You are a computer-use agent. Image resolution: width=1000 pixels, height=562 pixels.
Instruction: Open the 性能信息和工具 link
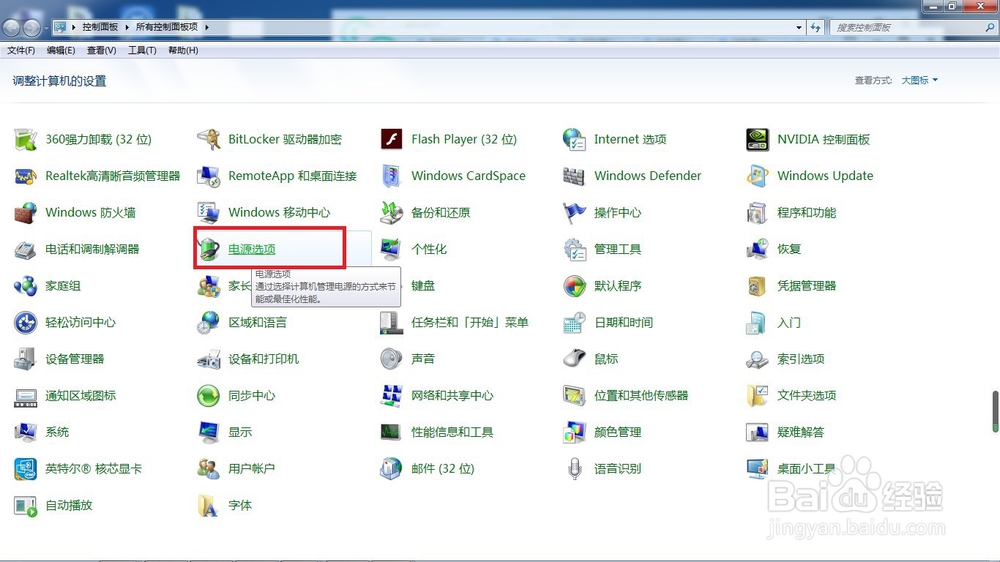[452, 433]
